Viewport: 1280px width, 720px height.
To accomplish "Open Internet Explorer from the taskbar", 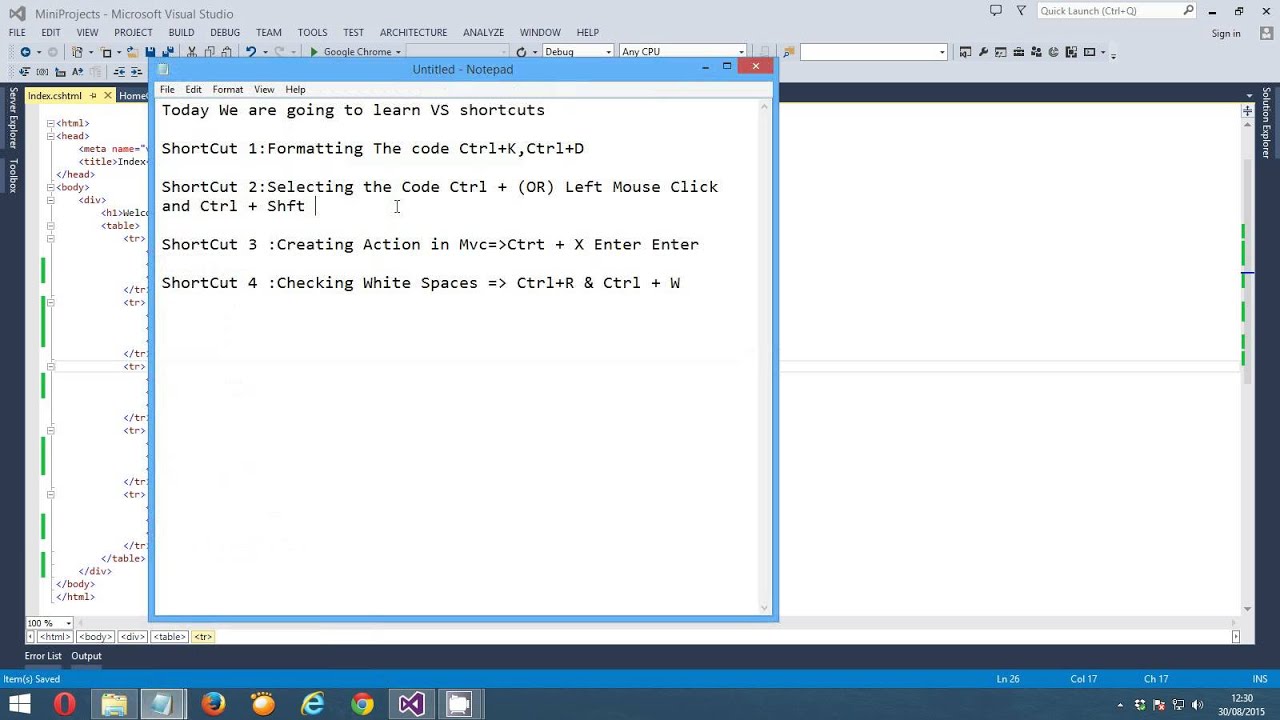I will click(x=312, y=704).
